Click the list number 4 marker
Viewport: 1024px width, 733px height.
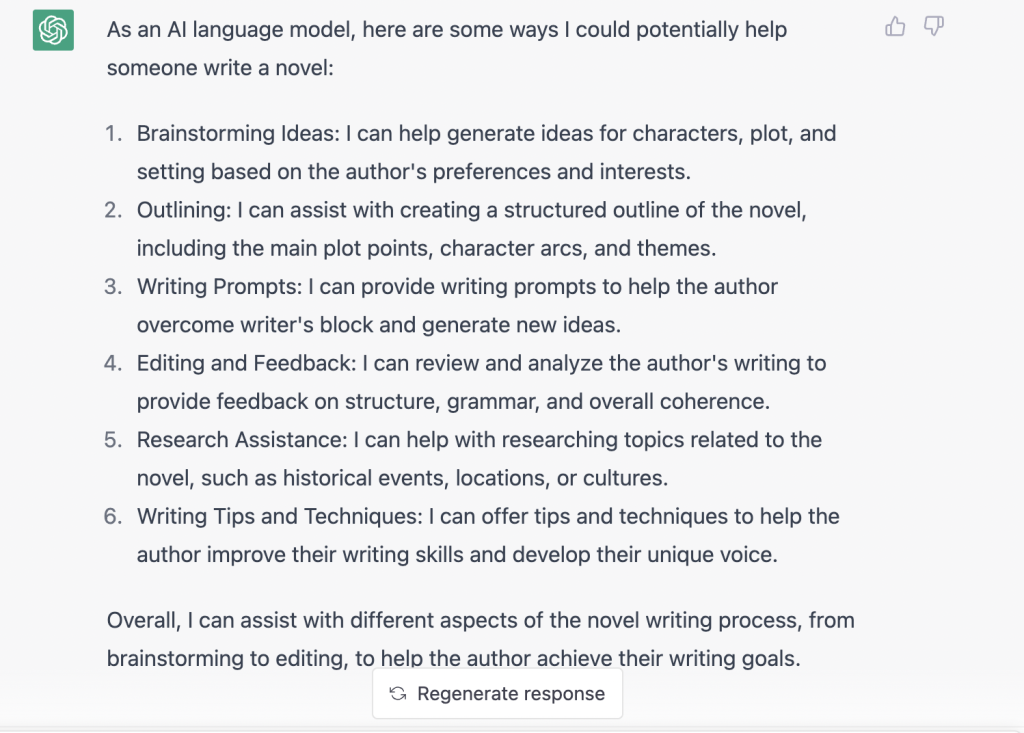pos(113,363)
